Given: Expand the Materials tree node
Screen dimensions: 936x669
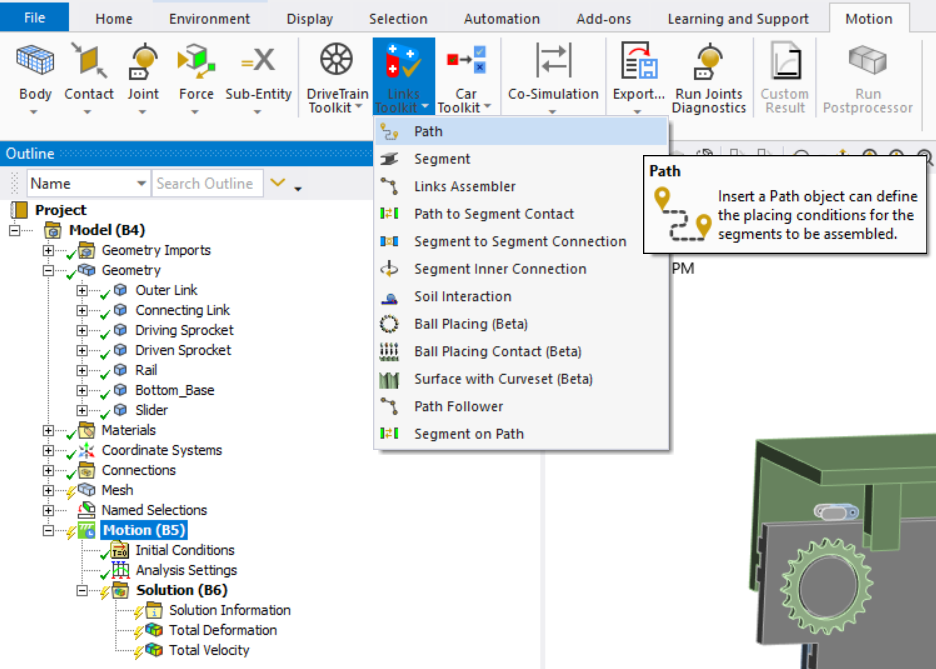Looking at the screenshot, I should pyautogui.click(x=48, y=430).
